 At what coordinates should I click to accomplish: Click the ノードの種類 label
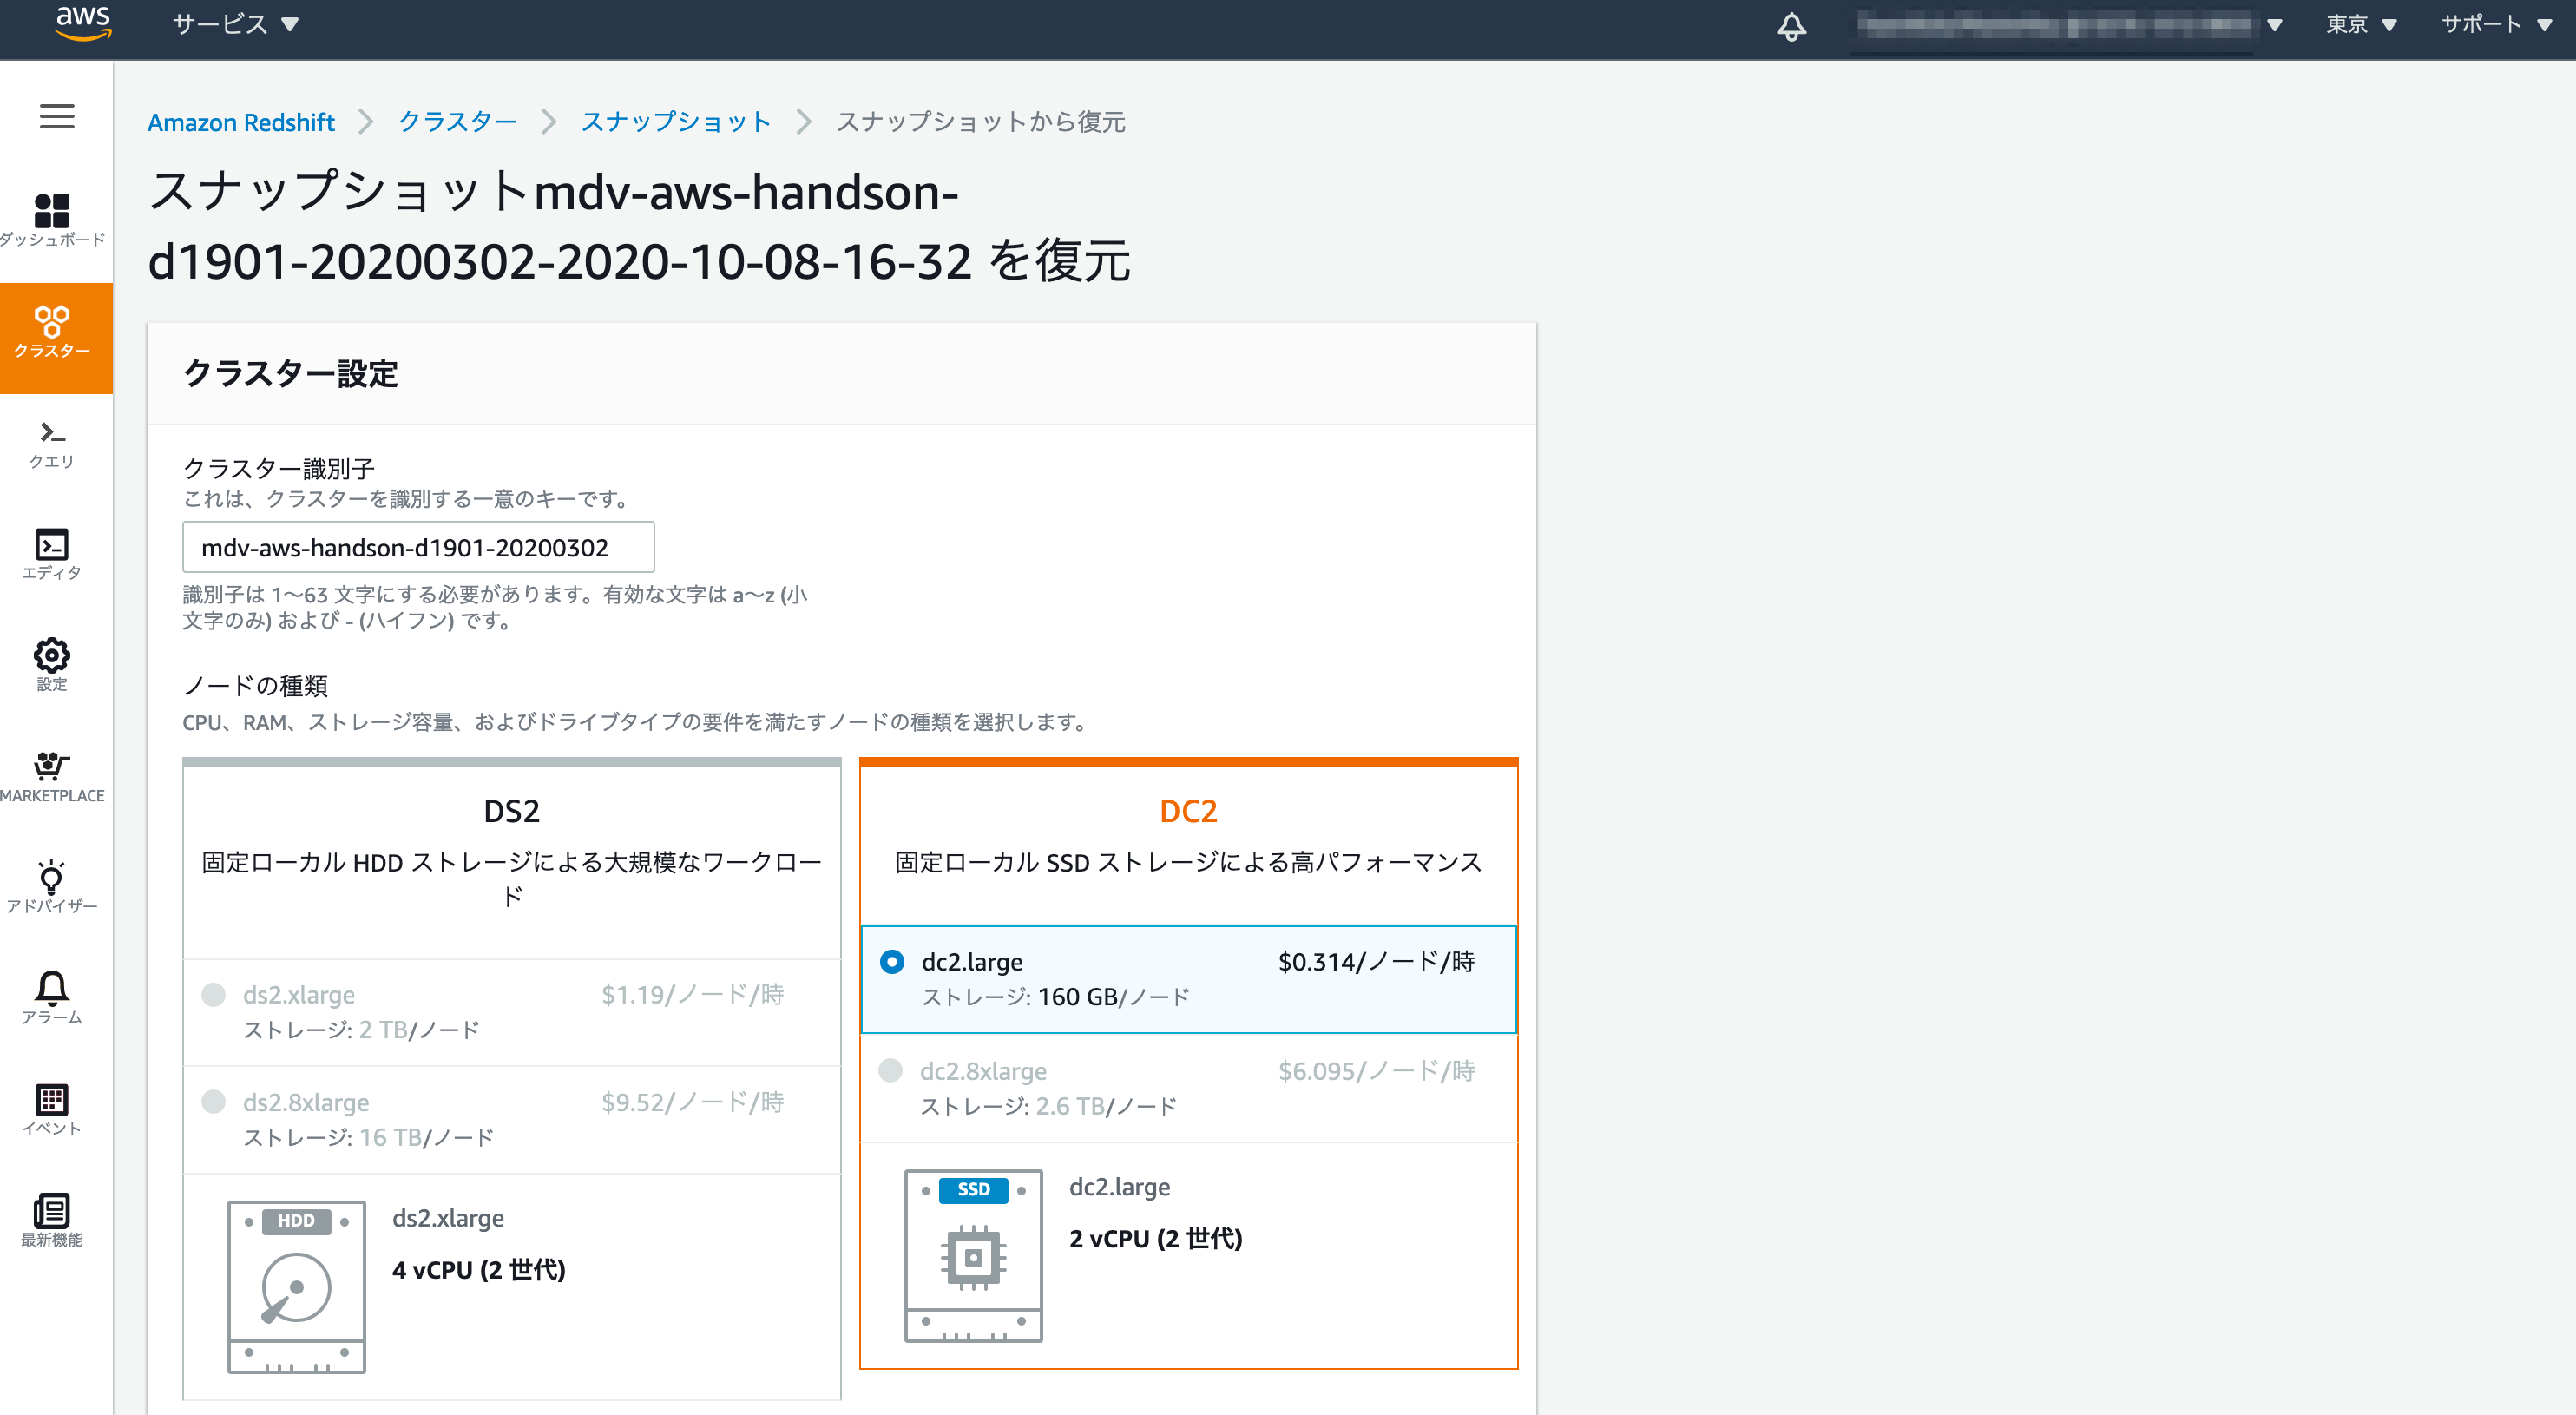click(x=255, y=686)
